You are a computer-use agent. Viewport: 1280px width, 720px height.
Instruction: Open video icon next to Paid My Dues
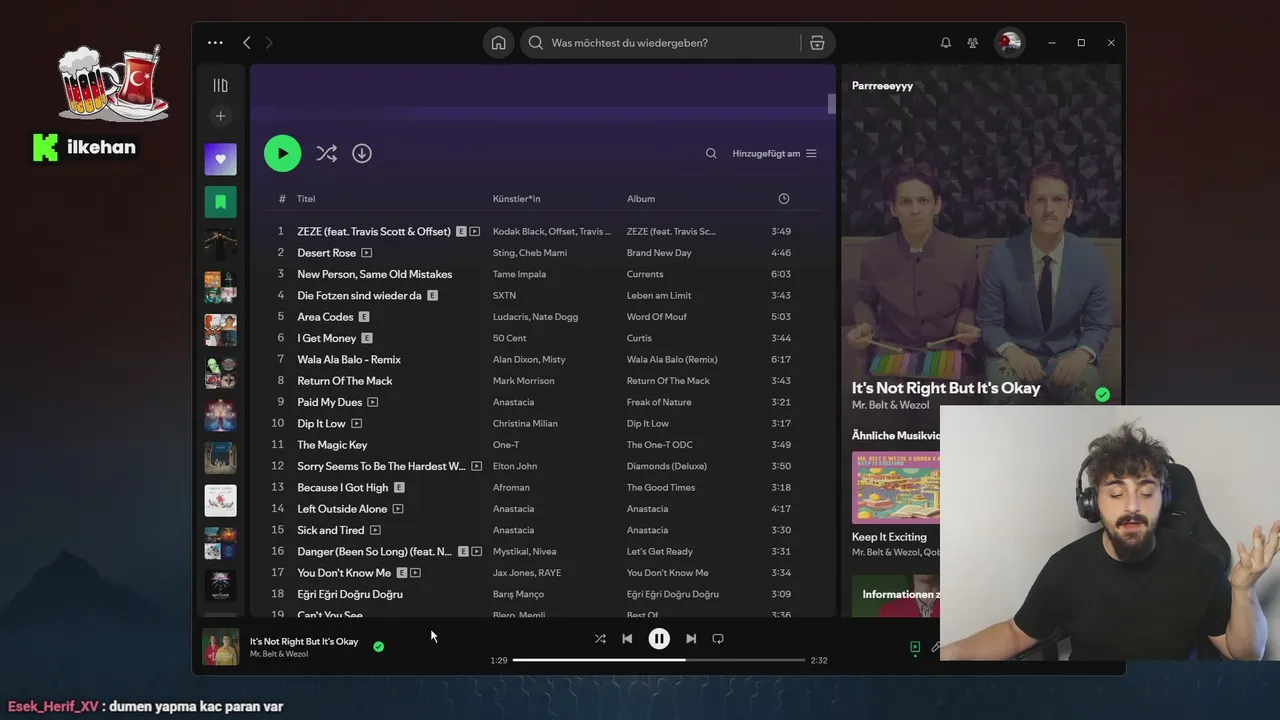pos(373,402)
